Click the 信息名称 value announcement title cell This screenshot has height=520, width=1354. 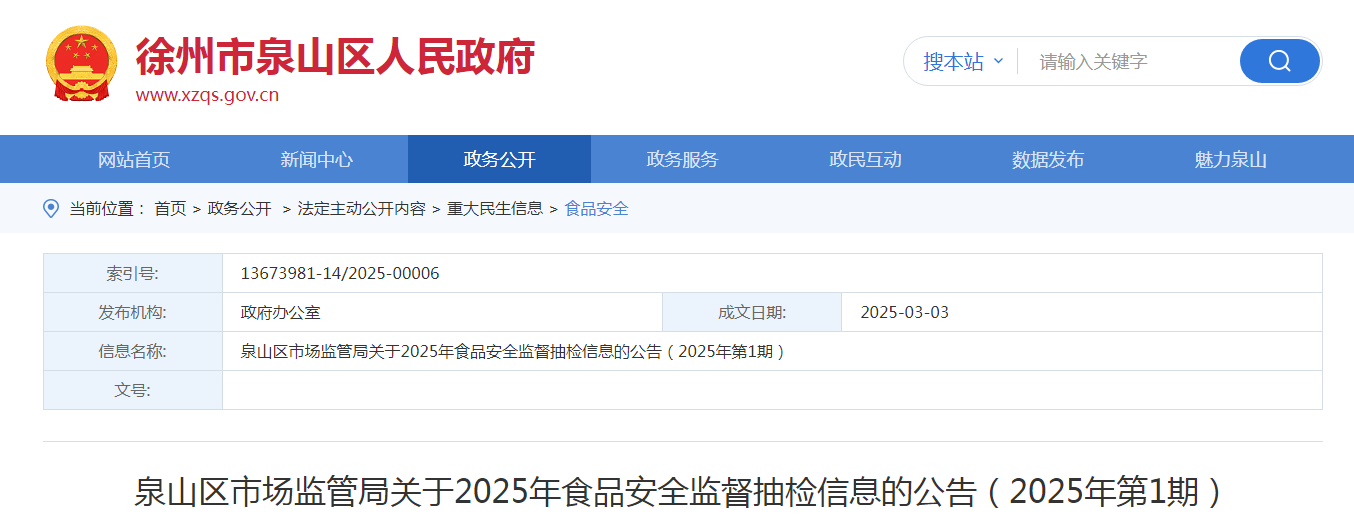pyautogui.click(x=772, y=351)
